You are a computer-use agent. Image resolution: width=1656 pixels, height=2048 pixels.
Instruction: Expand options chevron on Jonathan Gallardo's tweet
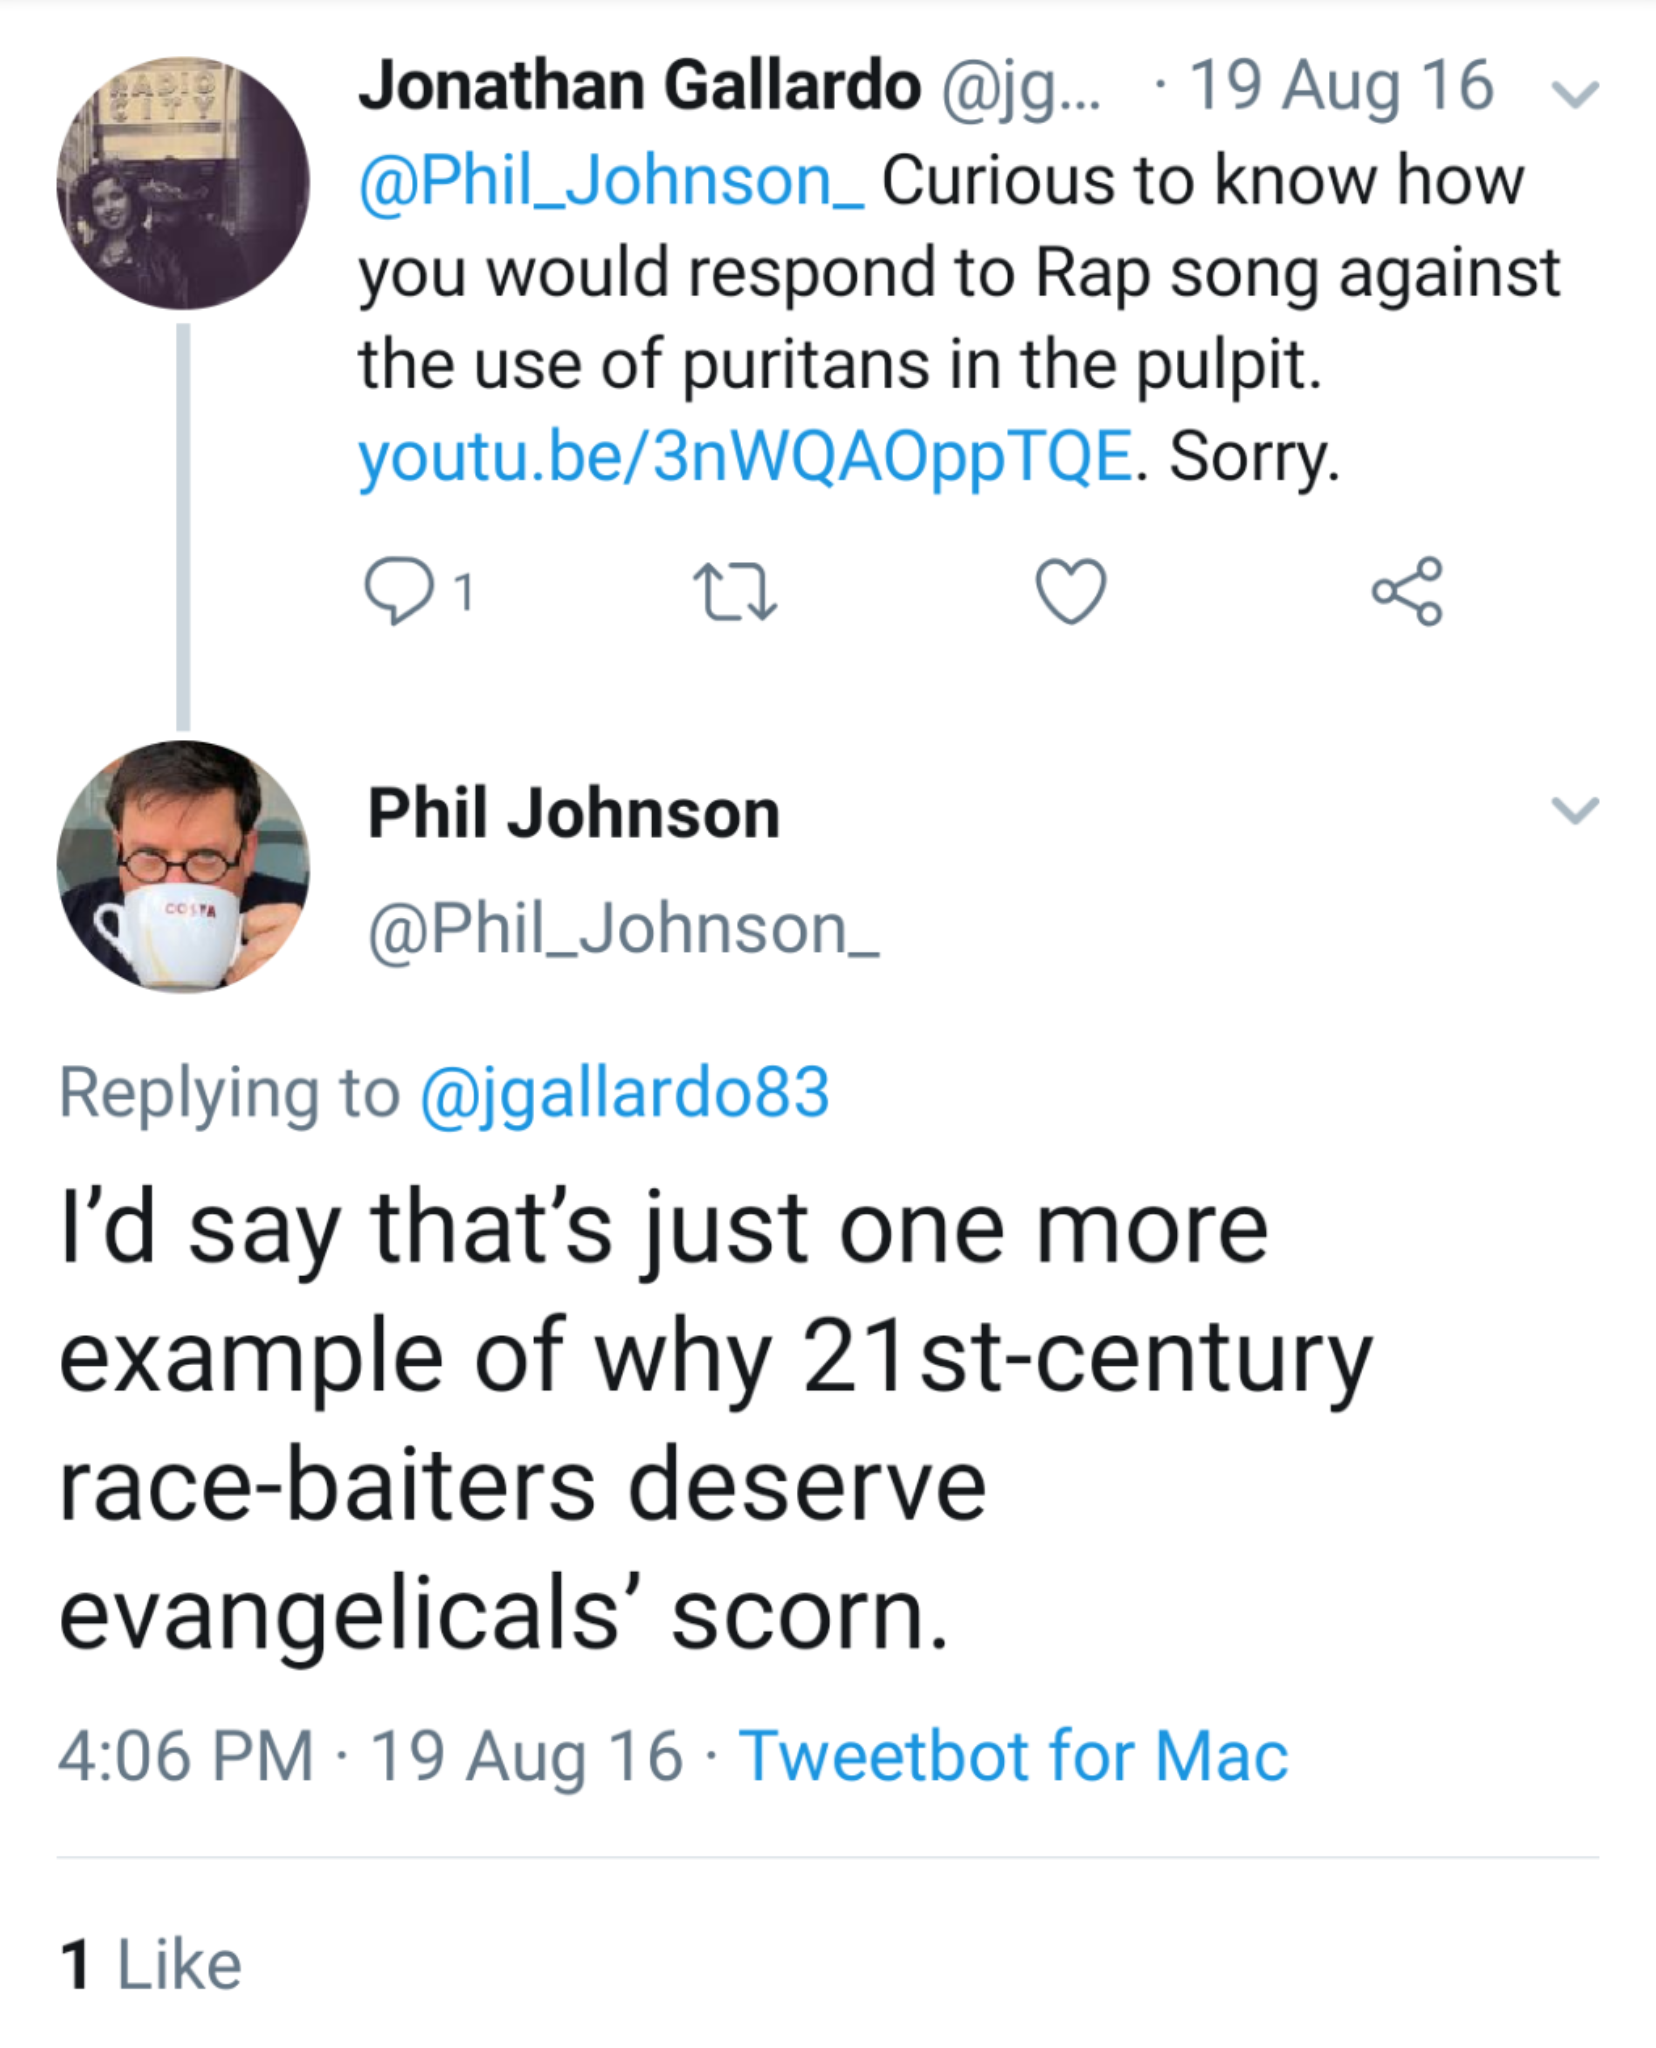pos(1575,93)
